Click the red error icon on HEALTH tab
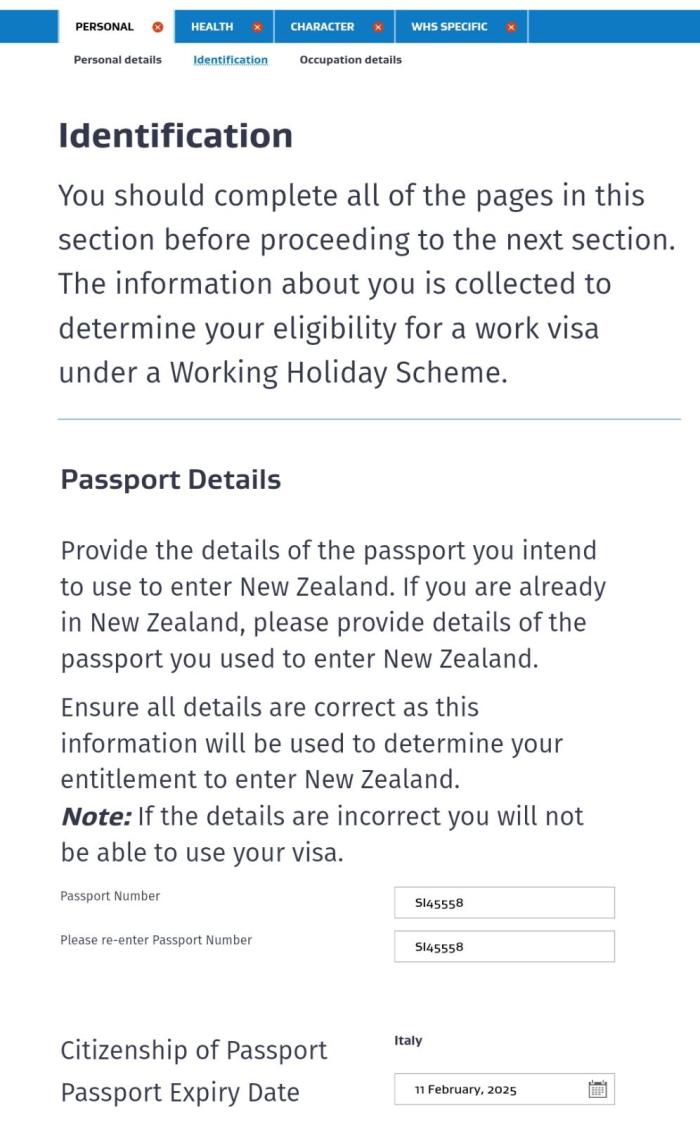The width and height of the screenshot is (700, 1124). (257, 27)
